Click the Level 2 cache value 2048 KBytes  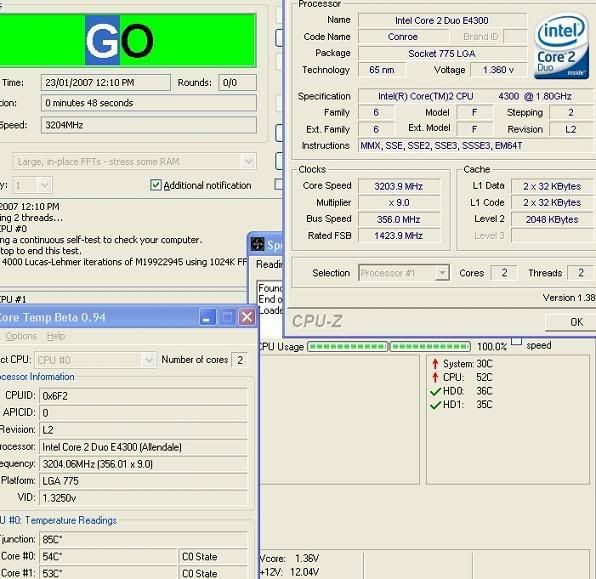552,219
